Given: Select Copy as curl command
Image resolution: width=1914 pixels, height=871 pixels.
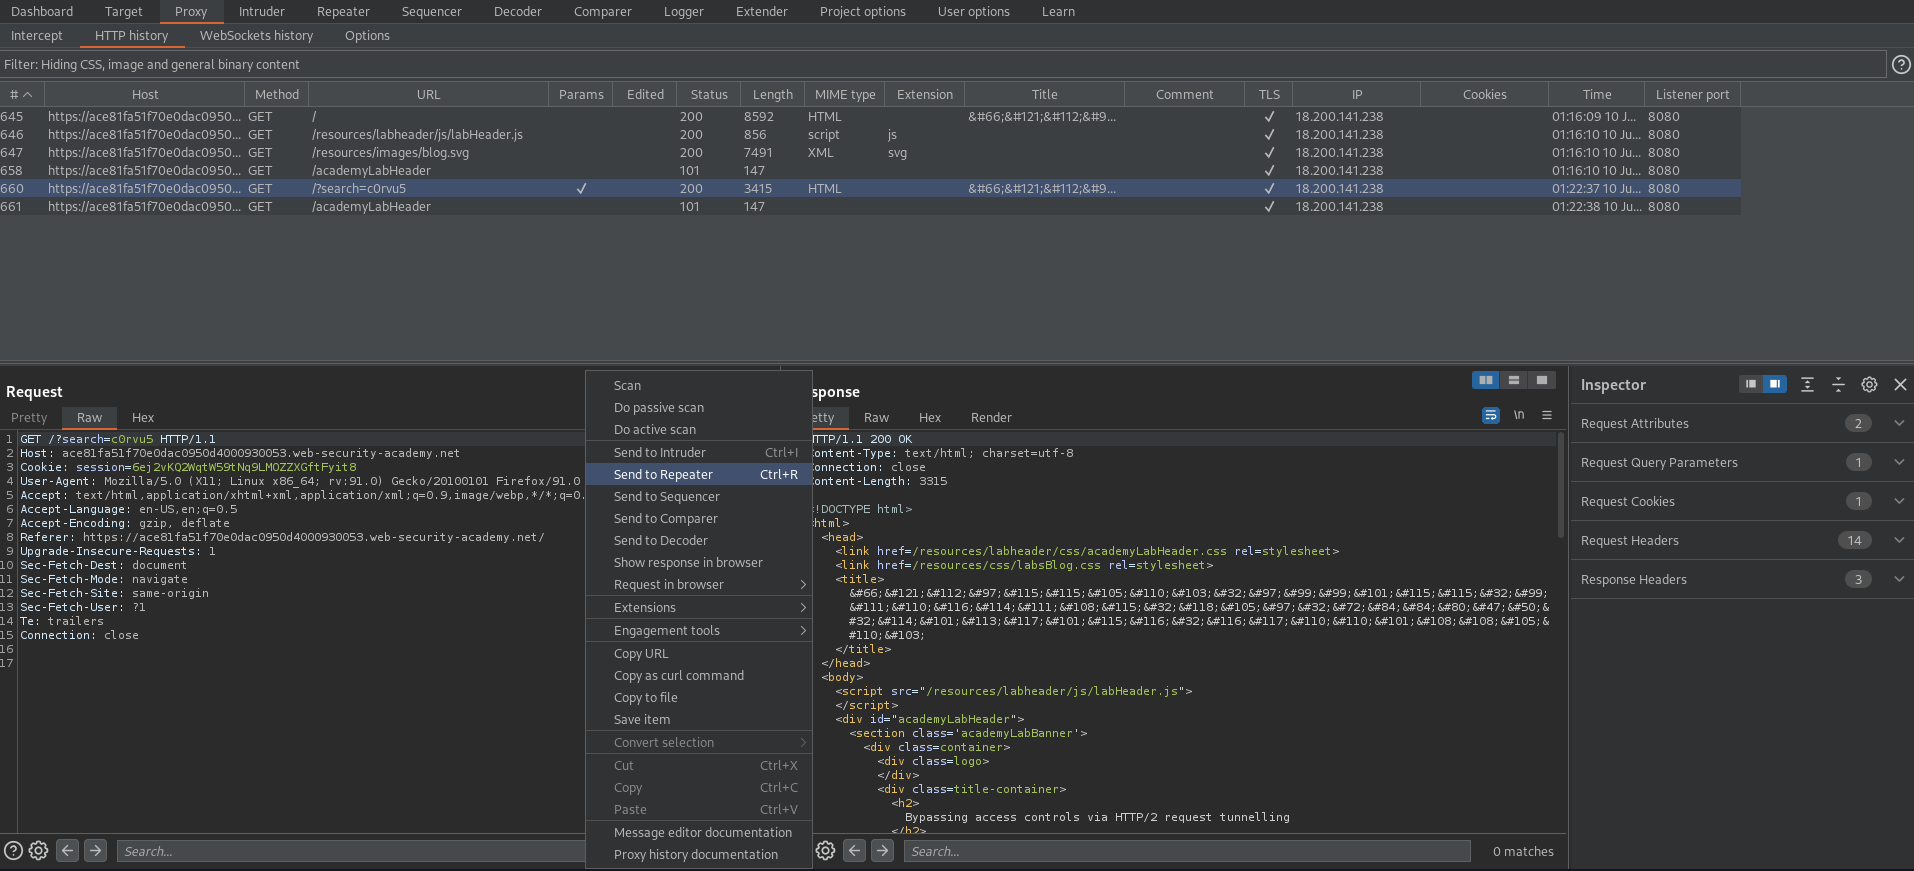Looking at the screenshot, I should click(699, 676).
